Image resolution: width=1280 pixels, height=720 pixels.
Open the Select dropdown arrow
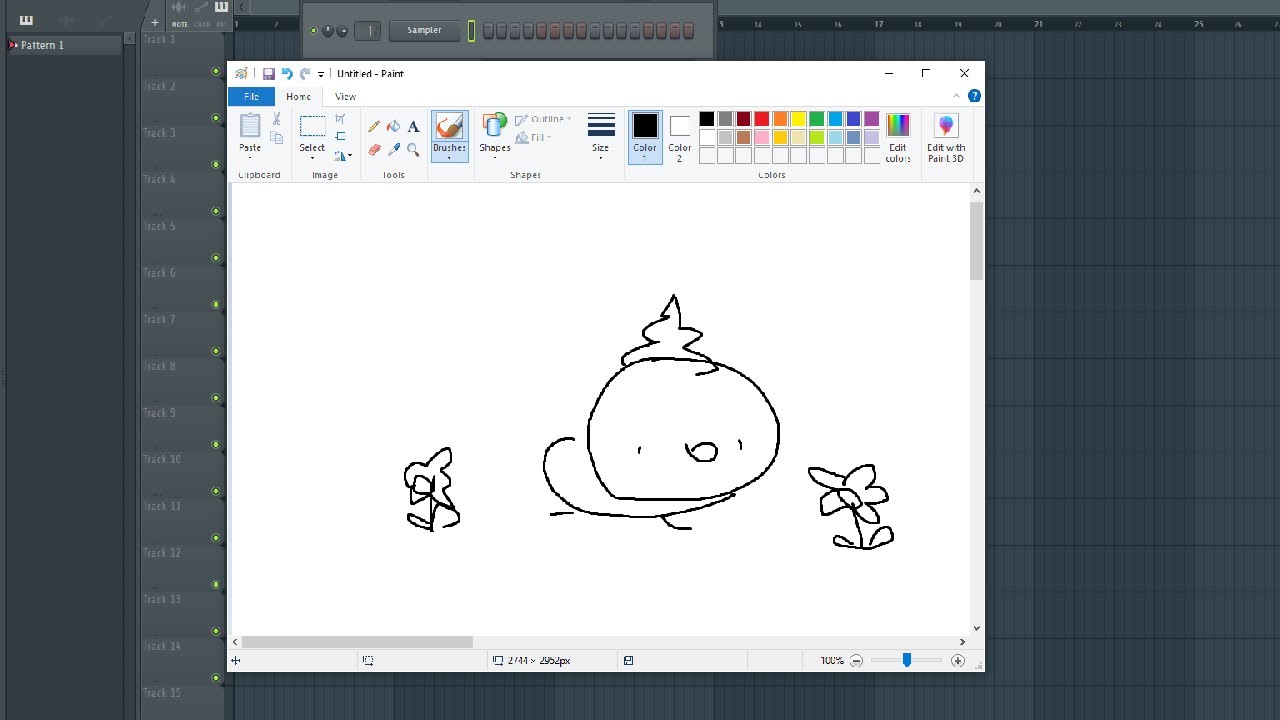pos(312,158)
